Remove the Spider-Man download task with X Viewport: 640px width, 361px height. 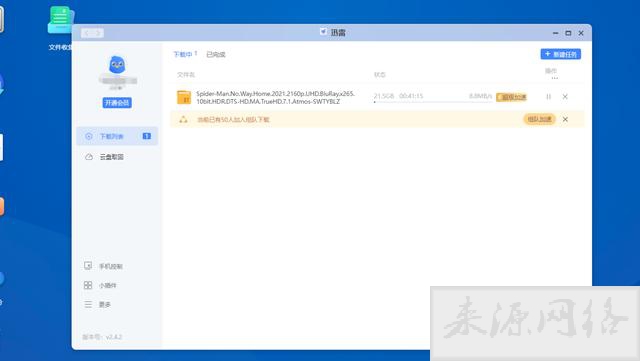565,97
